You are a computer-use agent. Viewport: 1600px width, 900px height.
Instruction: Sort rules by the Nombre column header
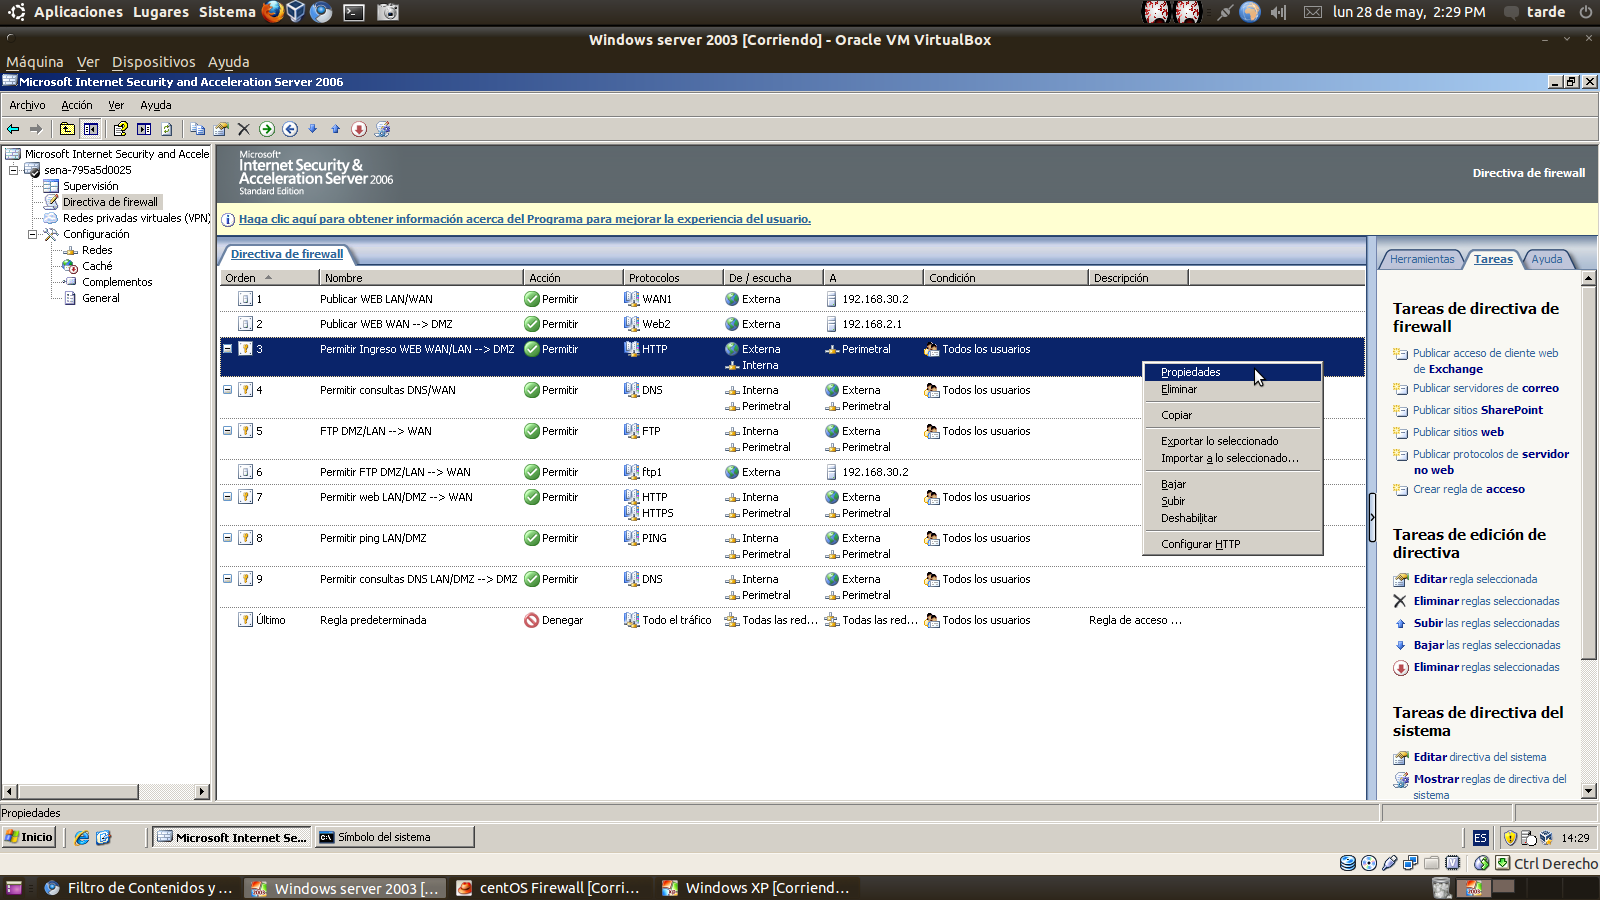421,278
